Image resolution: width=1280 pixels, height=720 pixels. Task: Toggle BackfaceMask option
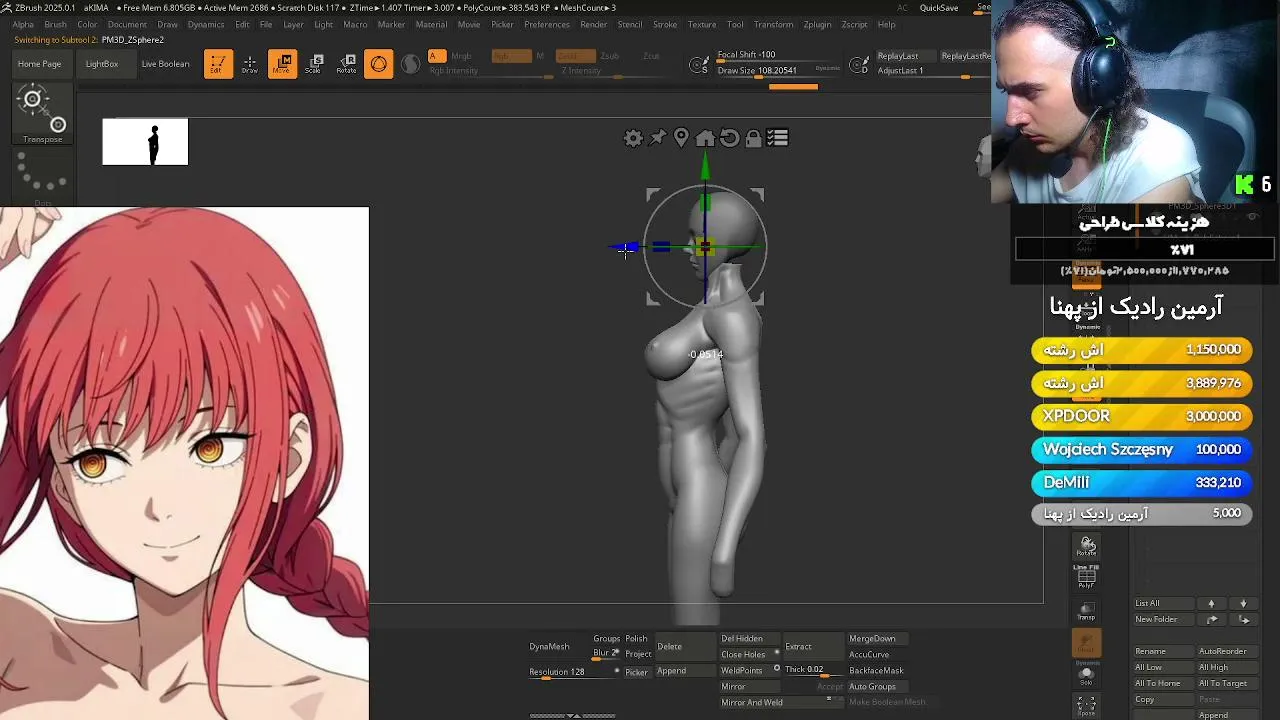(x=876, y=671)
